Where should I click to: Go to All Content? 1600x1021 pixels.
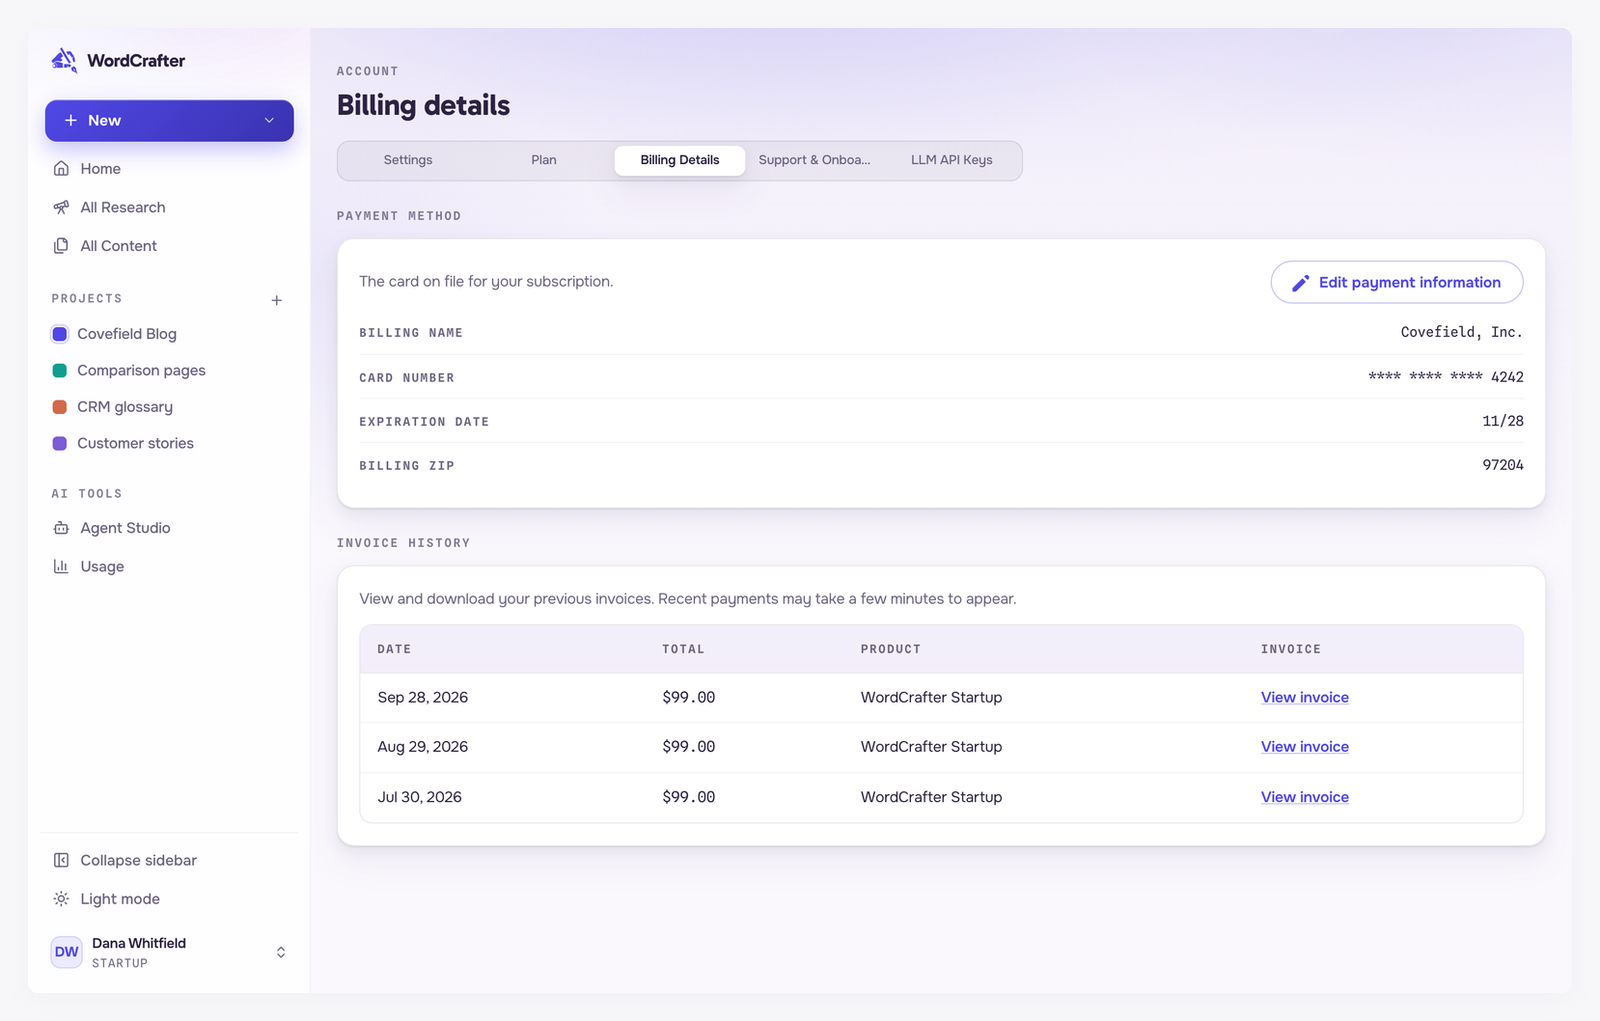pyautogui.click(x=169, y=246)
